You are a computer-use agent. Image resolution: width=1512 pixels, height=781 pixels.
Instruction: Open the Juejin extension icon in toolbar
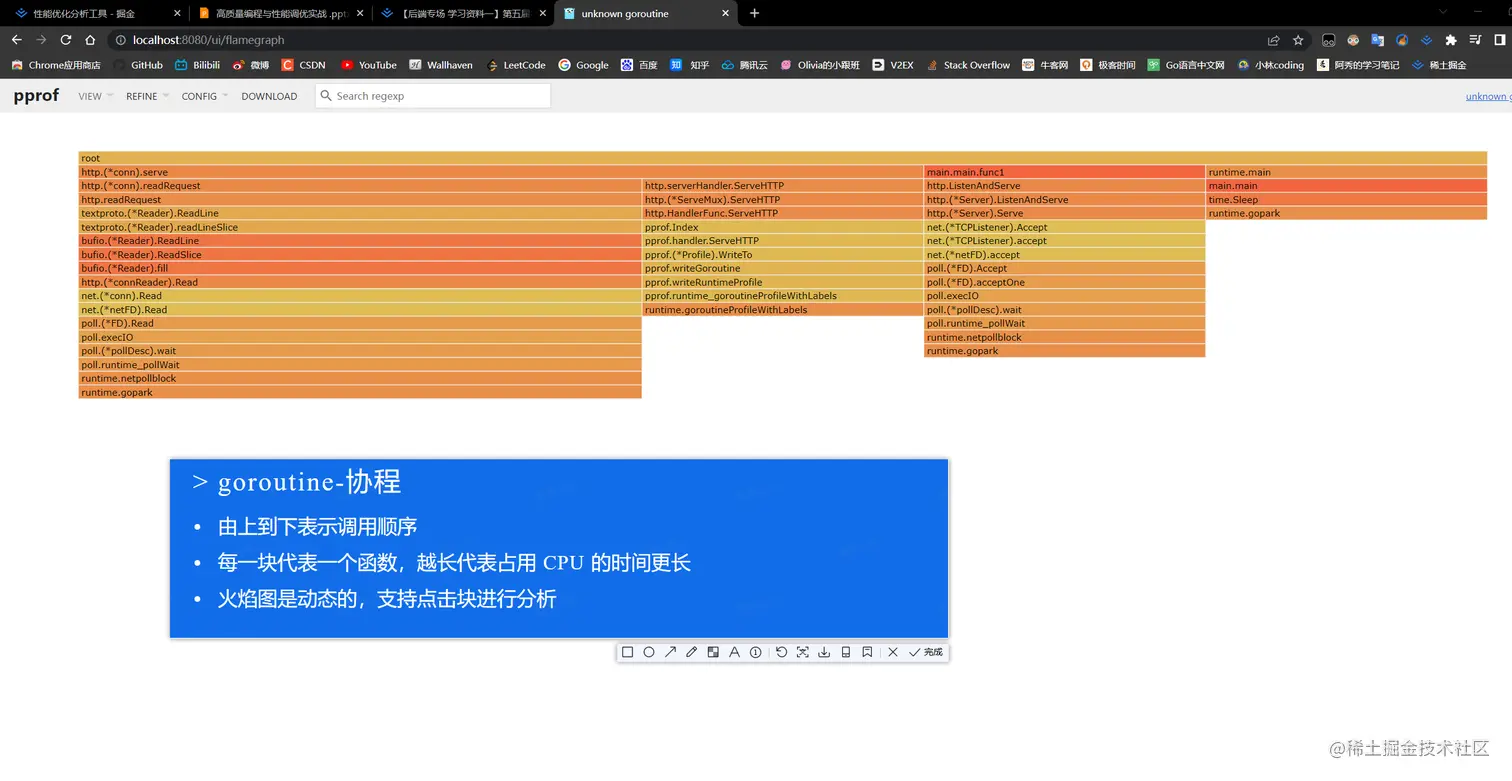coord(1426,40)
